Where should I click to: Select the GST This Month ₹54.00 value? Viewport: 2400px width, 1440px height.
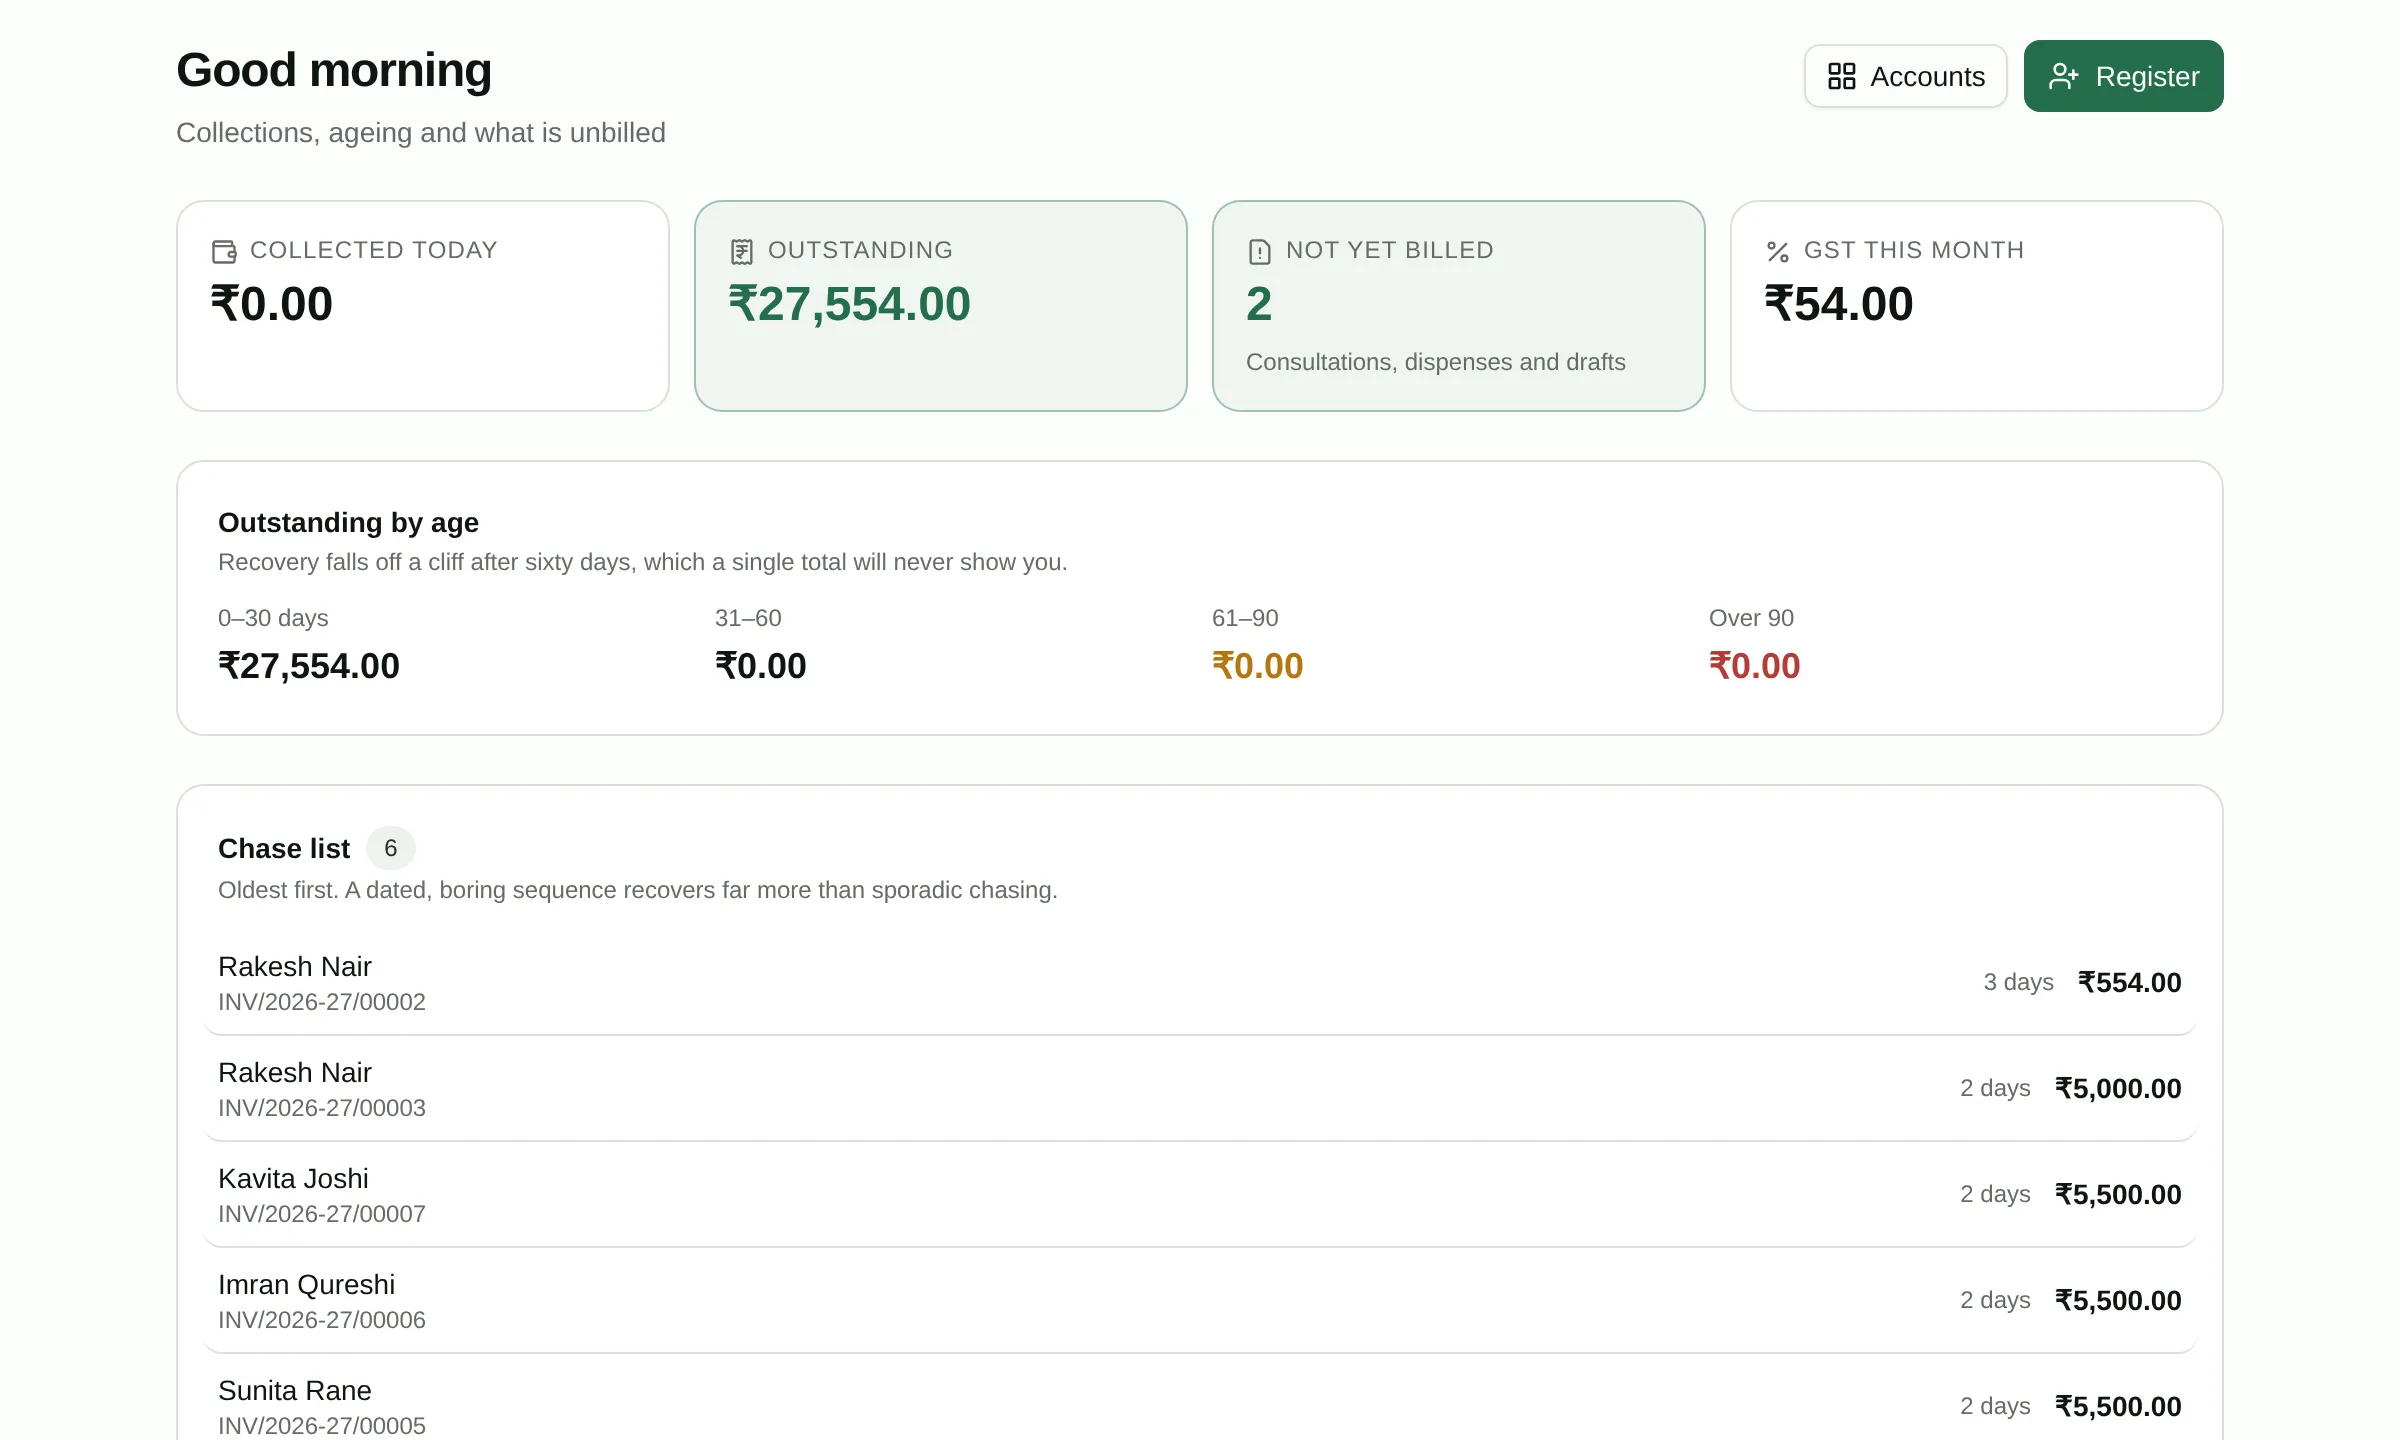pos(1838,304)
